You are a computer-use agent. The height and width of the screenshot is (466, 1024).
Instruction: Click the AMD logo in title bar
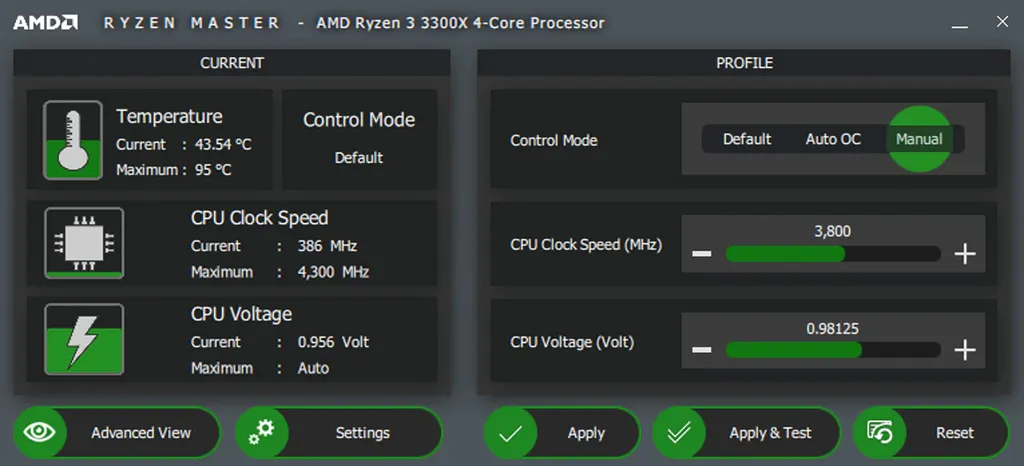(45, 22)
